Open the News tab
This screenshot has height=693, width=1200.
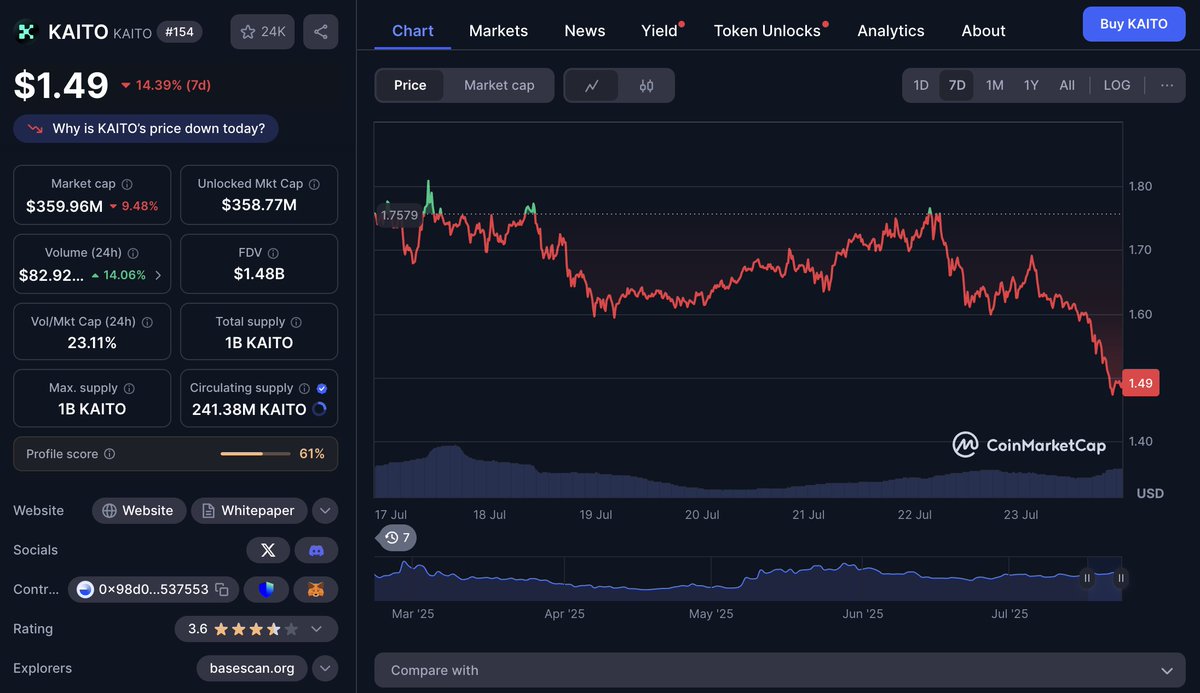pyautogui.click(x=585, y=31)
